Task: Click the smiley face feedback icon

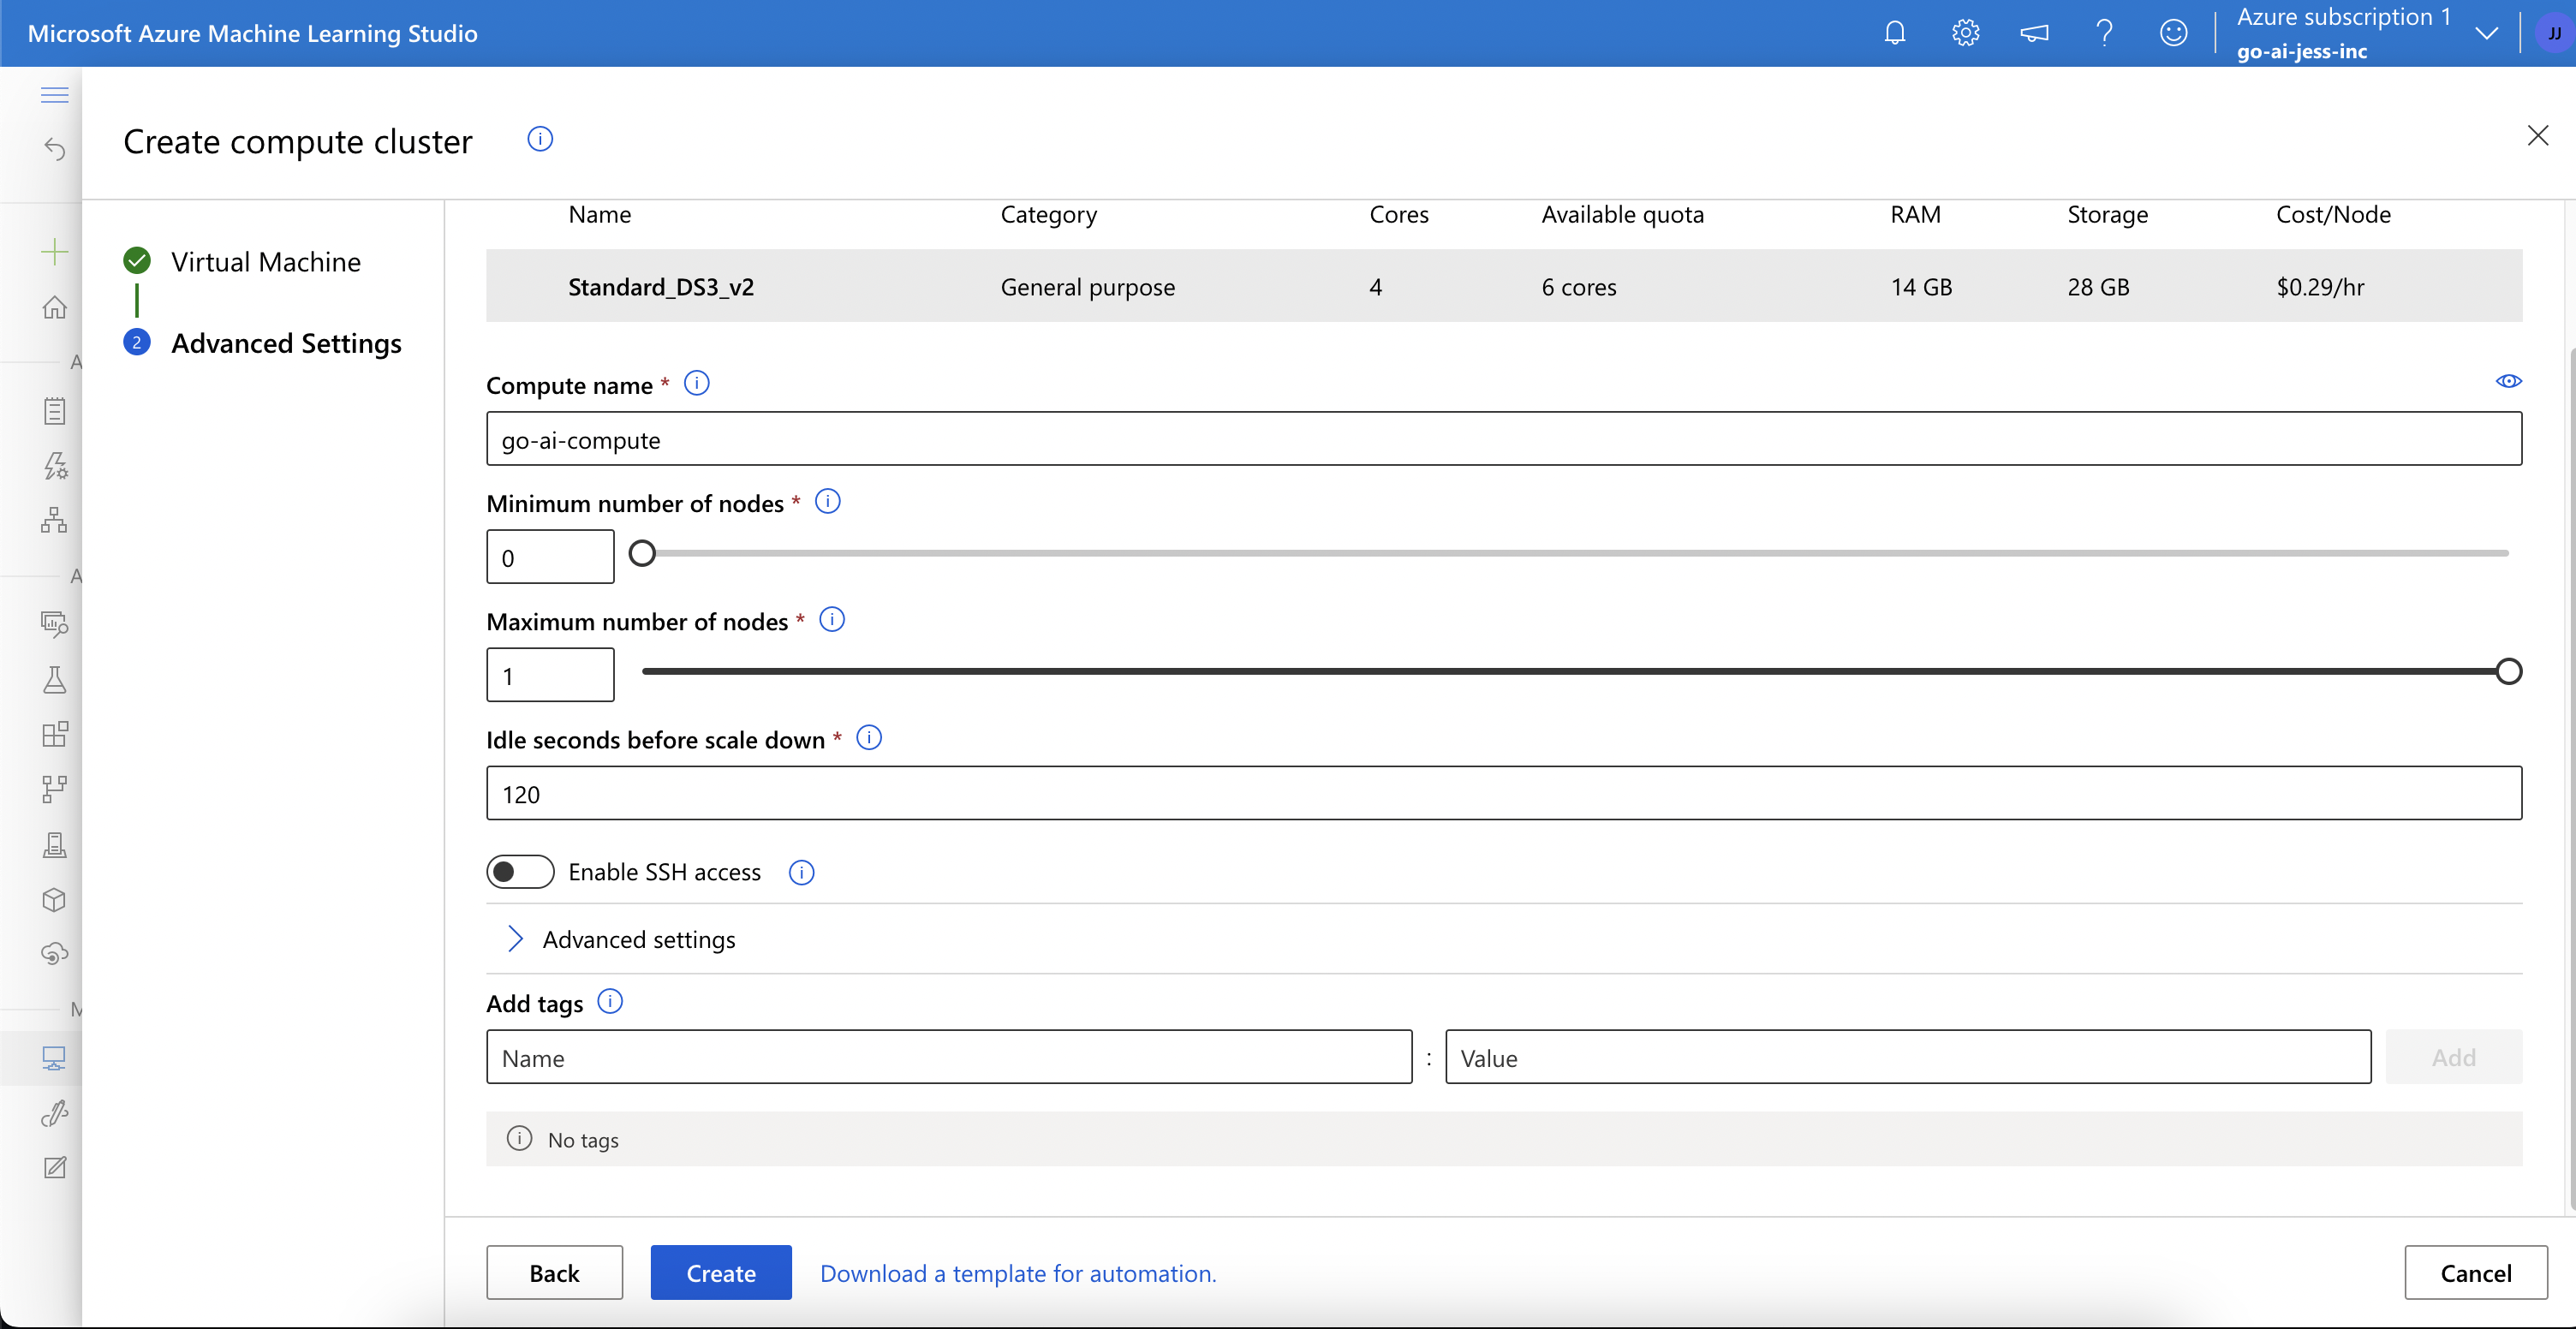Action: pos(2173,33)
